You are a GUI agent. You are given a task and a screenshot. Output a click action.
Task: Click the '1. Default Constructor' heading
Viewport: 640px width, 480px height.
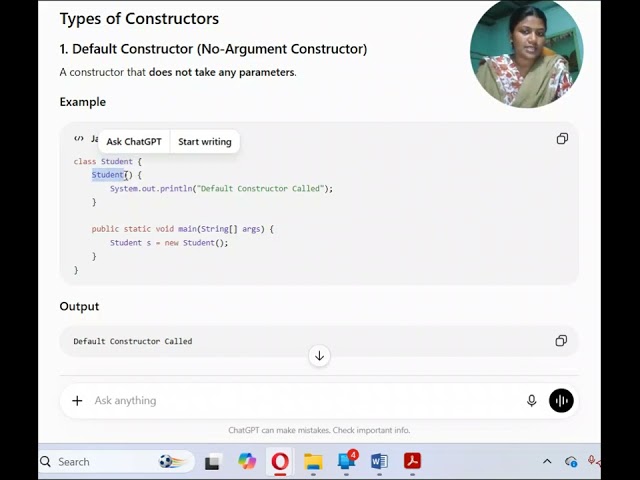tap(213, 49)
